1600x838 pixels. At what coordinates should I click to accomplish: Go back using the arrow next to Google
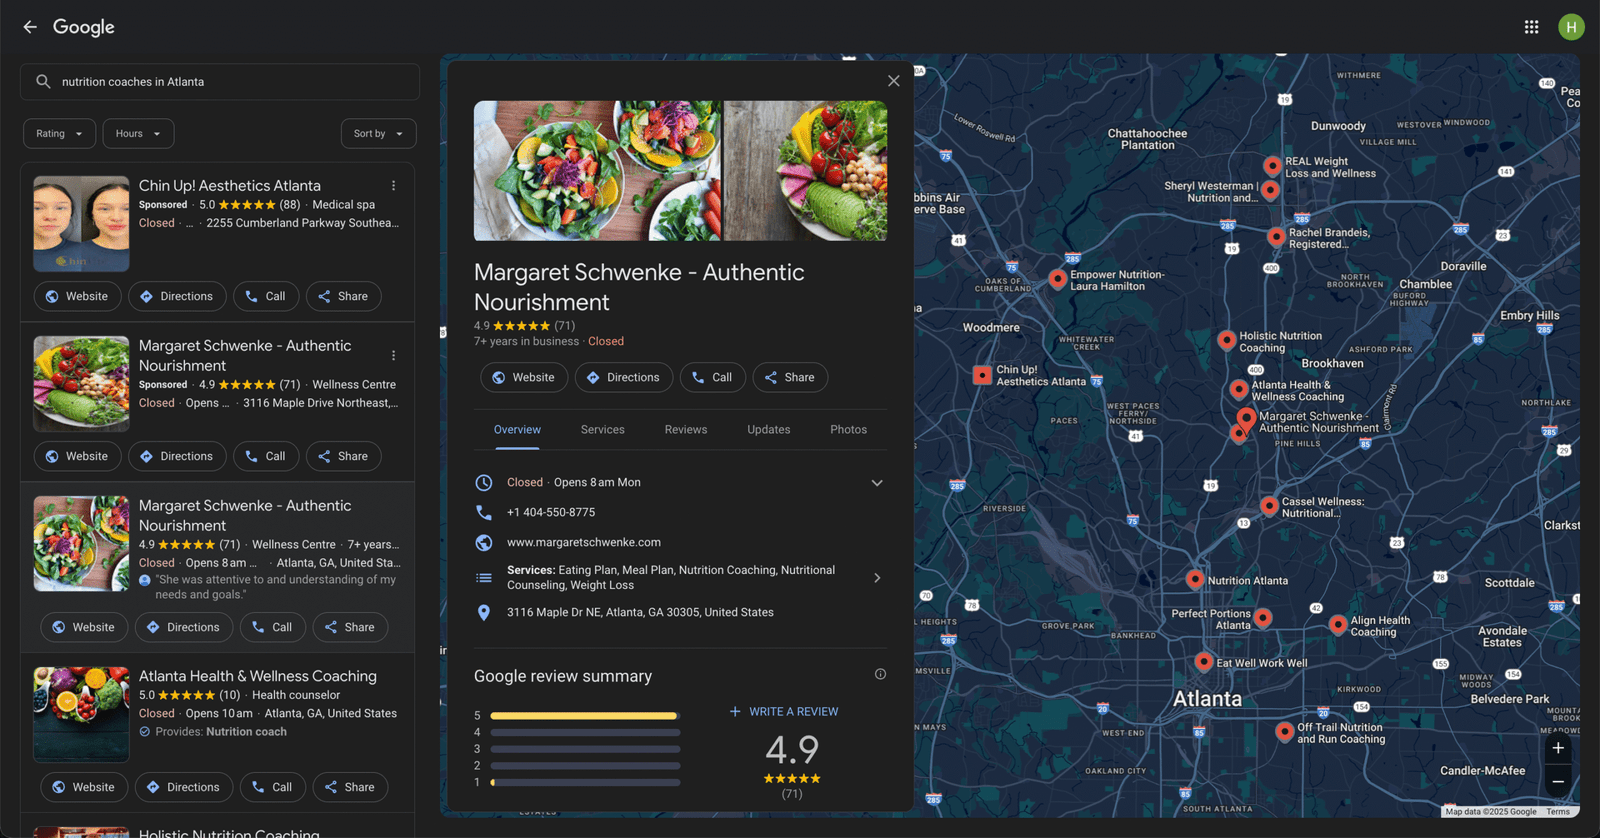pos(30,27)
